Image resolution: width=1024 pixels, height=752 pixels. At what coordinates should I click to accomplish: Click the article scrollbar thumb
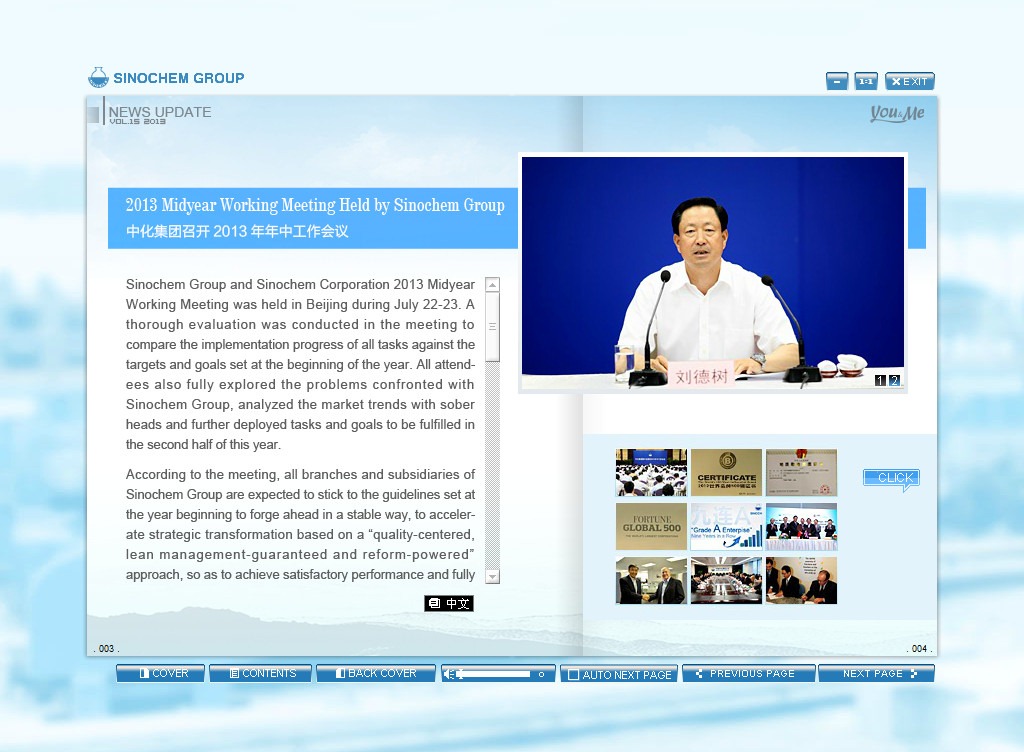tap(492, 326)
